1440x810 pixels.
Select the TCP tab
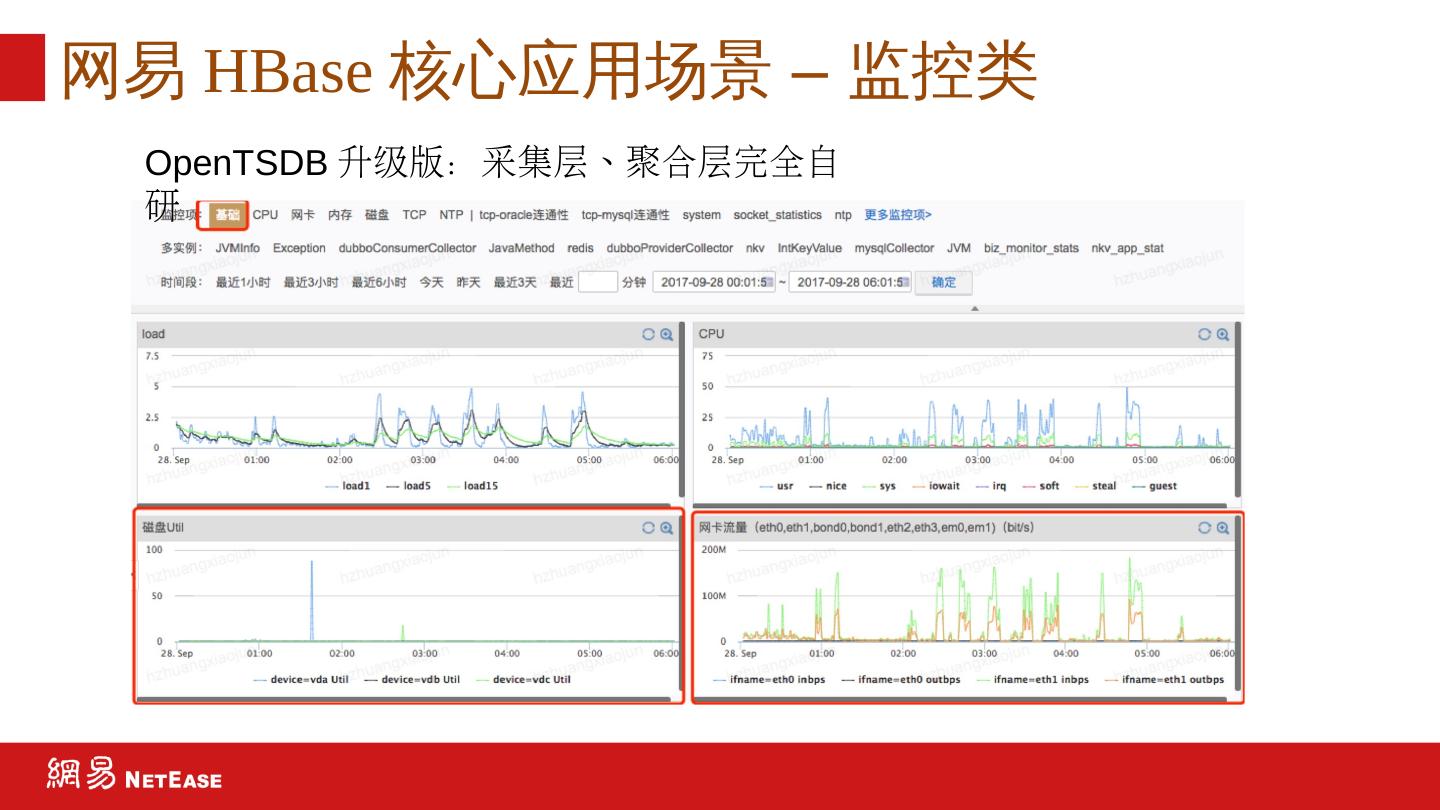pos(414,215)
